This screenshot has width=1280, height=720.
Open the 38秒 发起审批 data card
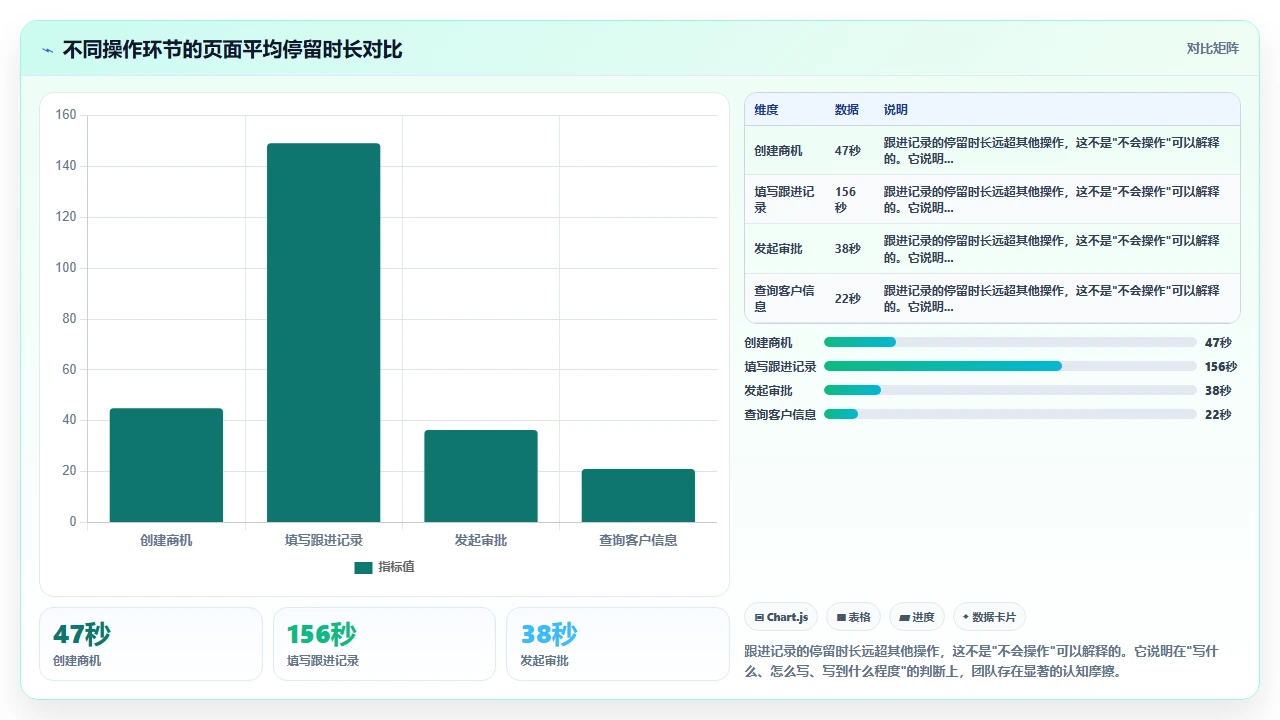[x=618, y=644]
